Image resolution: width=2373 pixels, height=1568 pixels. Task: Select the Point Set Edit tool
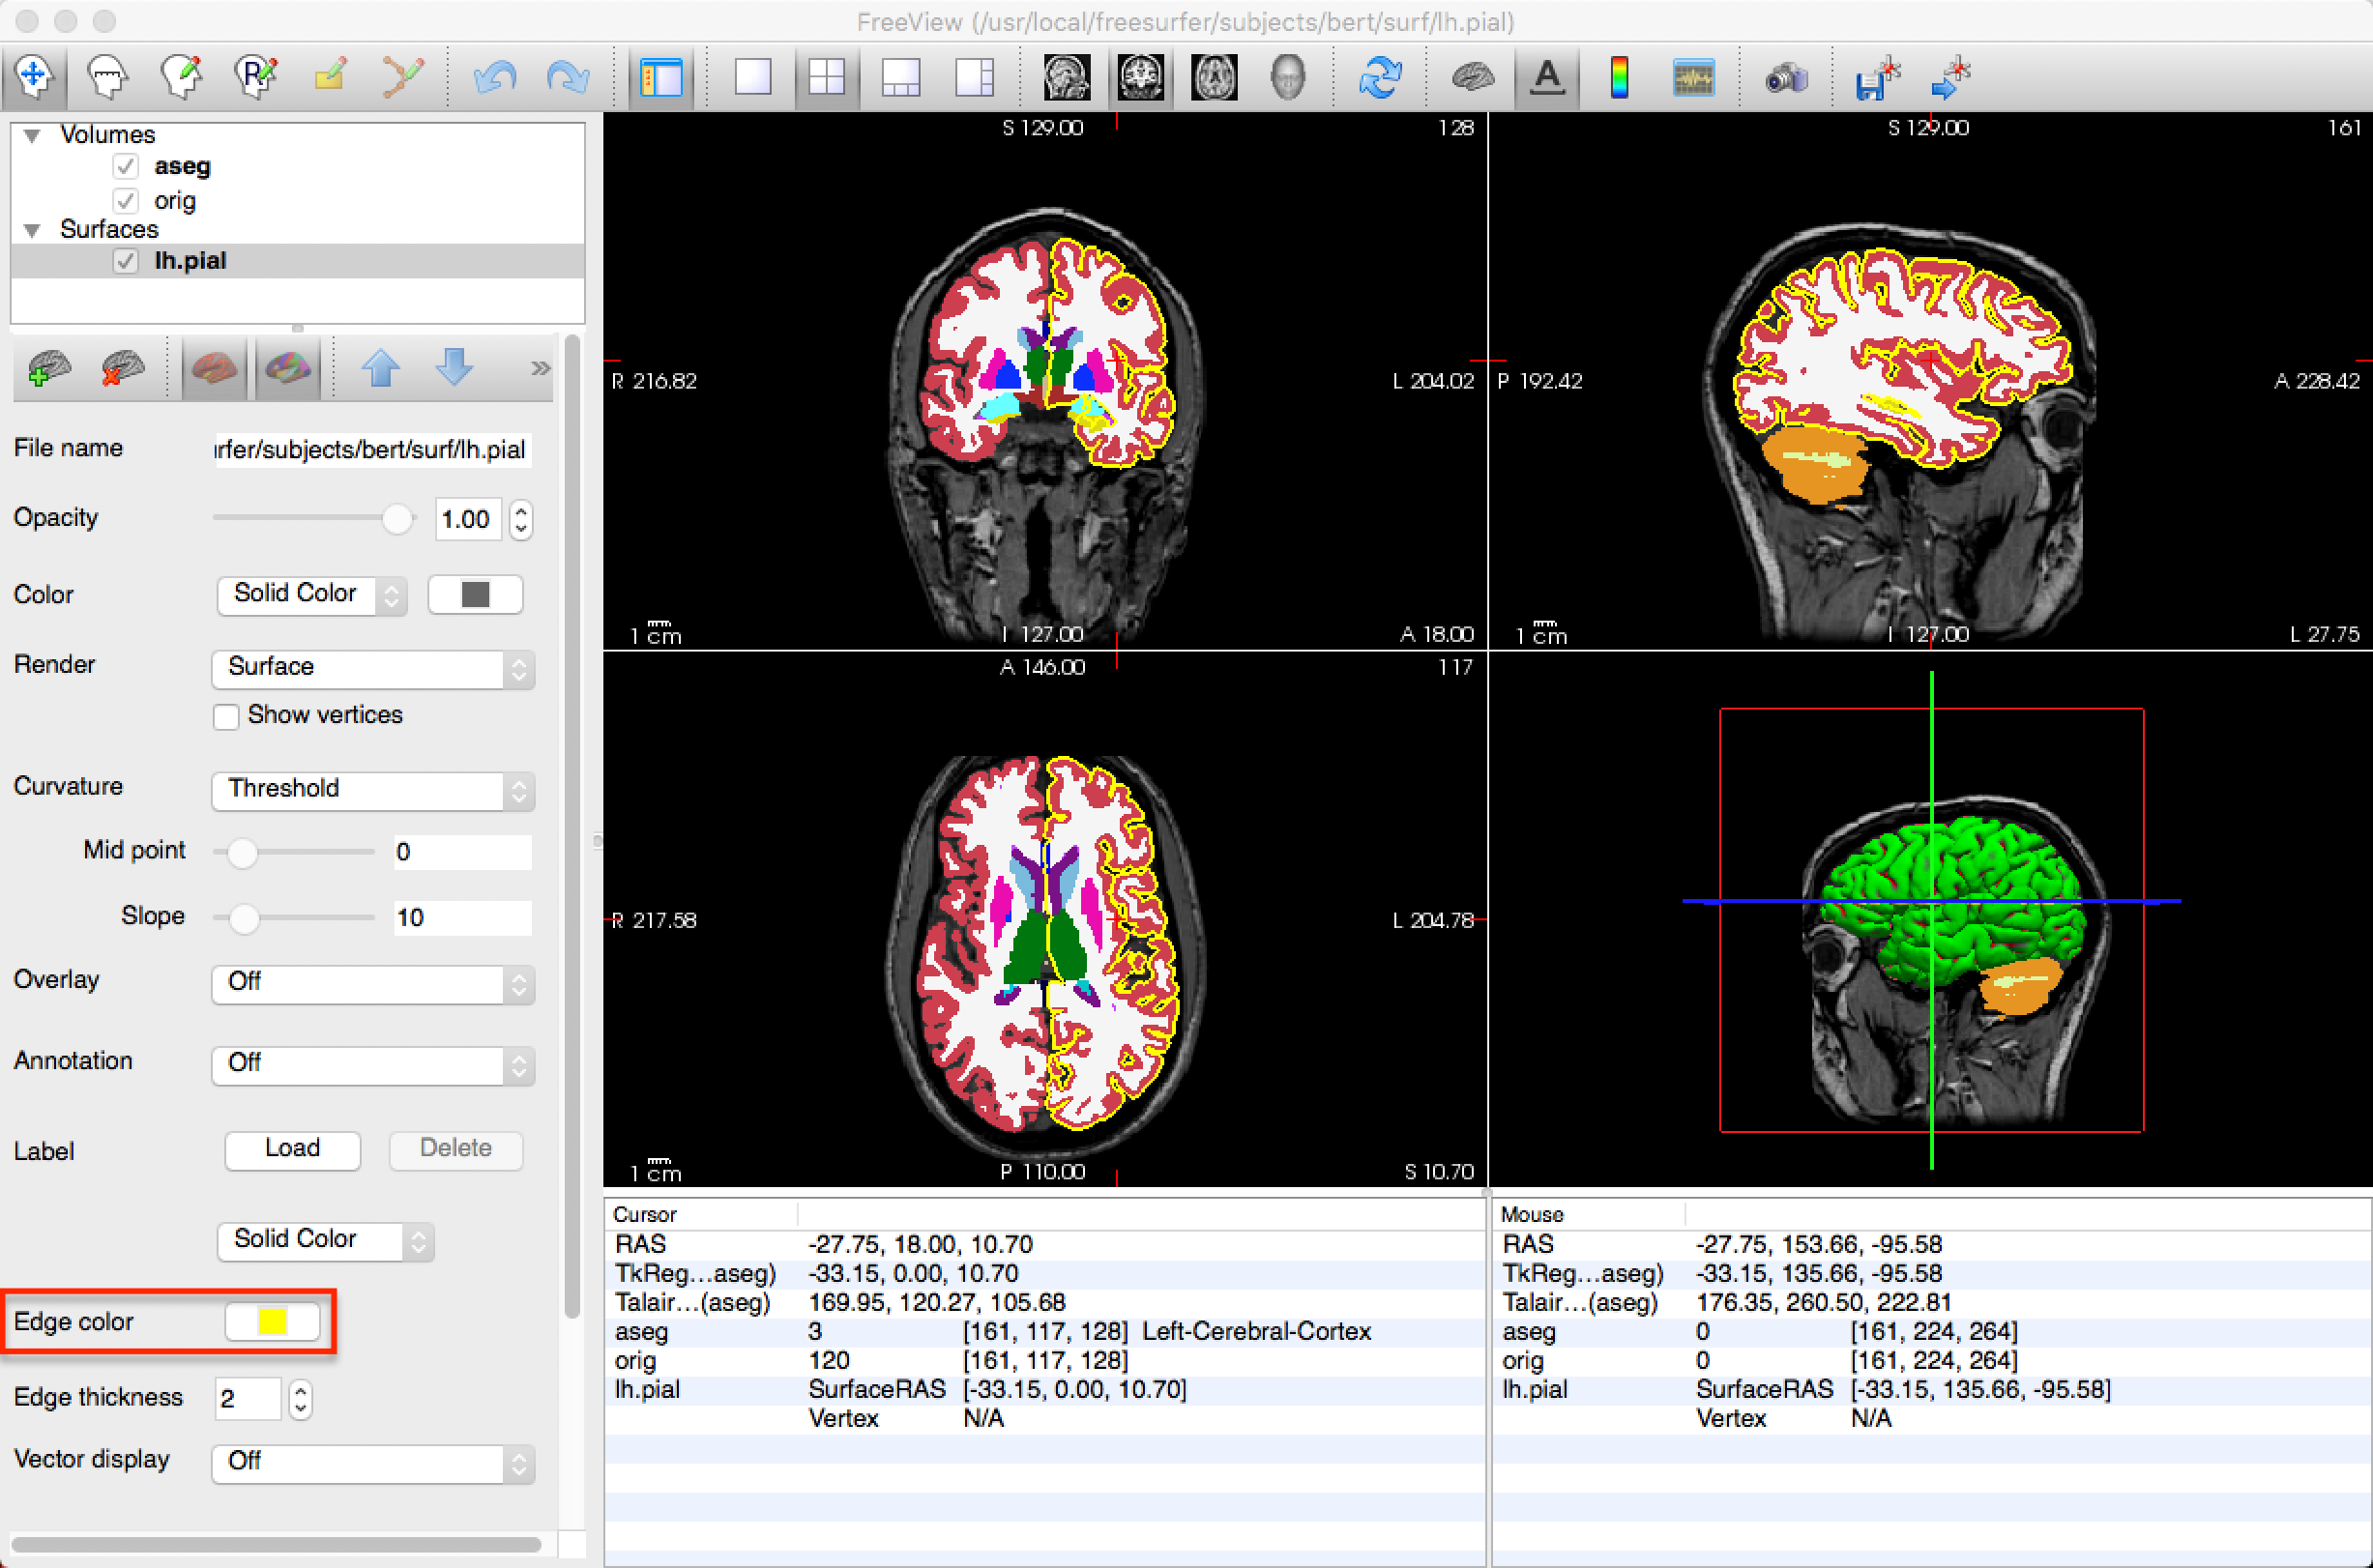point(402,77)
